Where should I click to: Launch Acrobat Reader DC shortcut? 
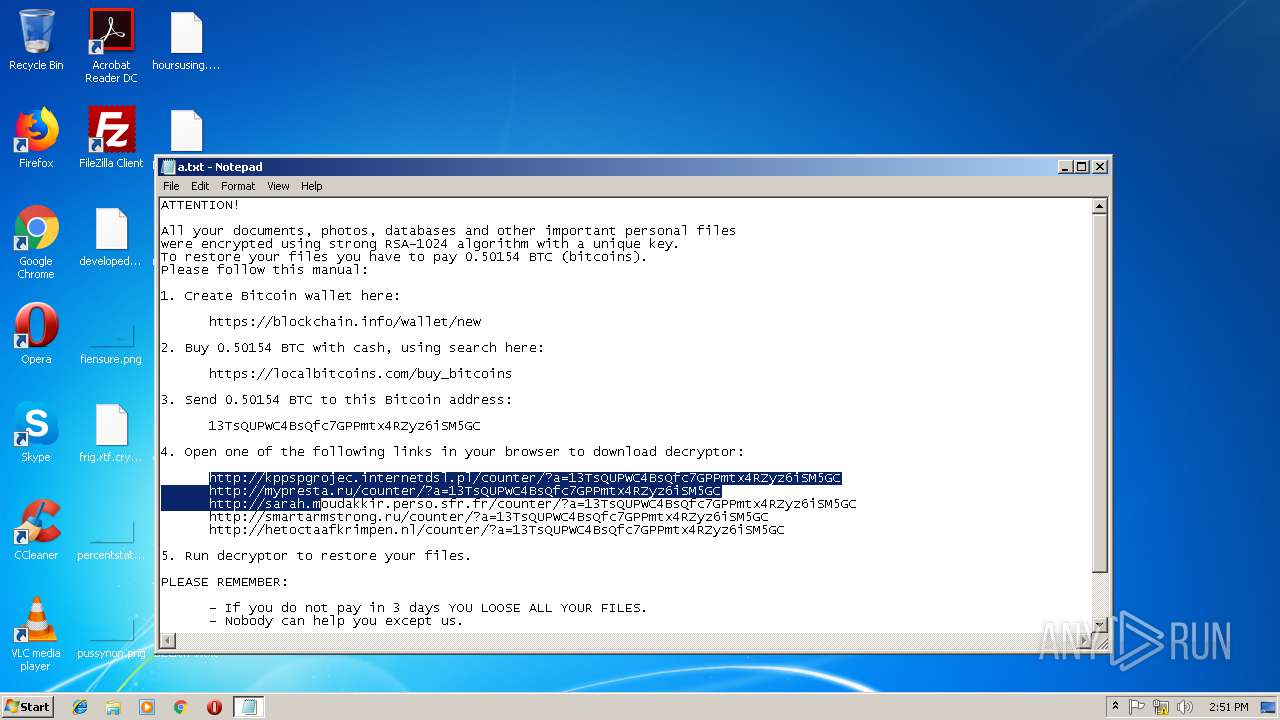(111, 46)
